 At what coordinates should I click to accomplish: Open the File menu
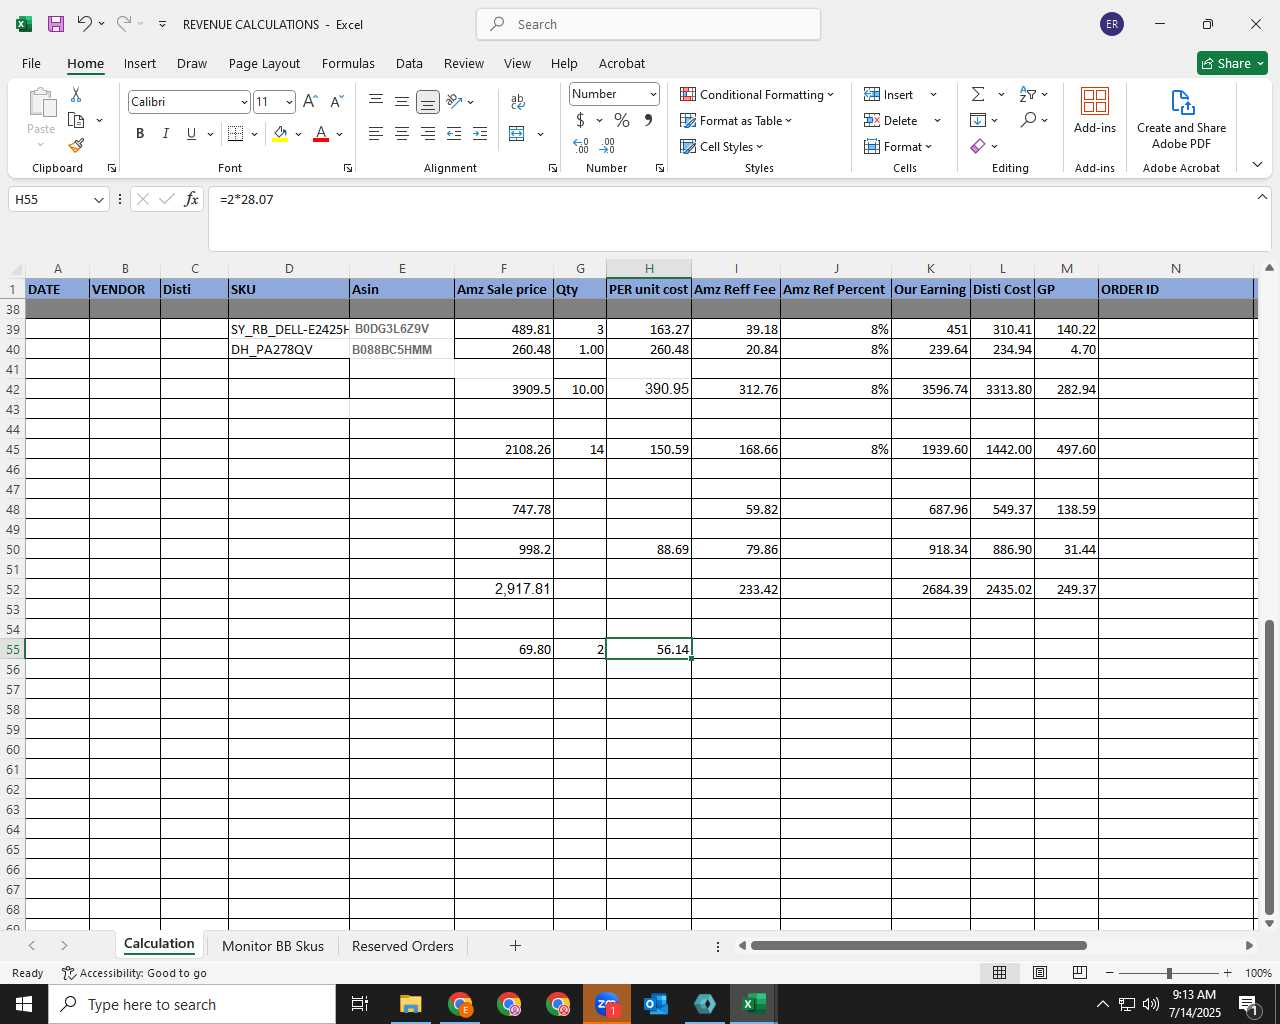tap(31, 63)
